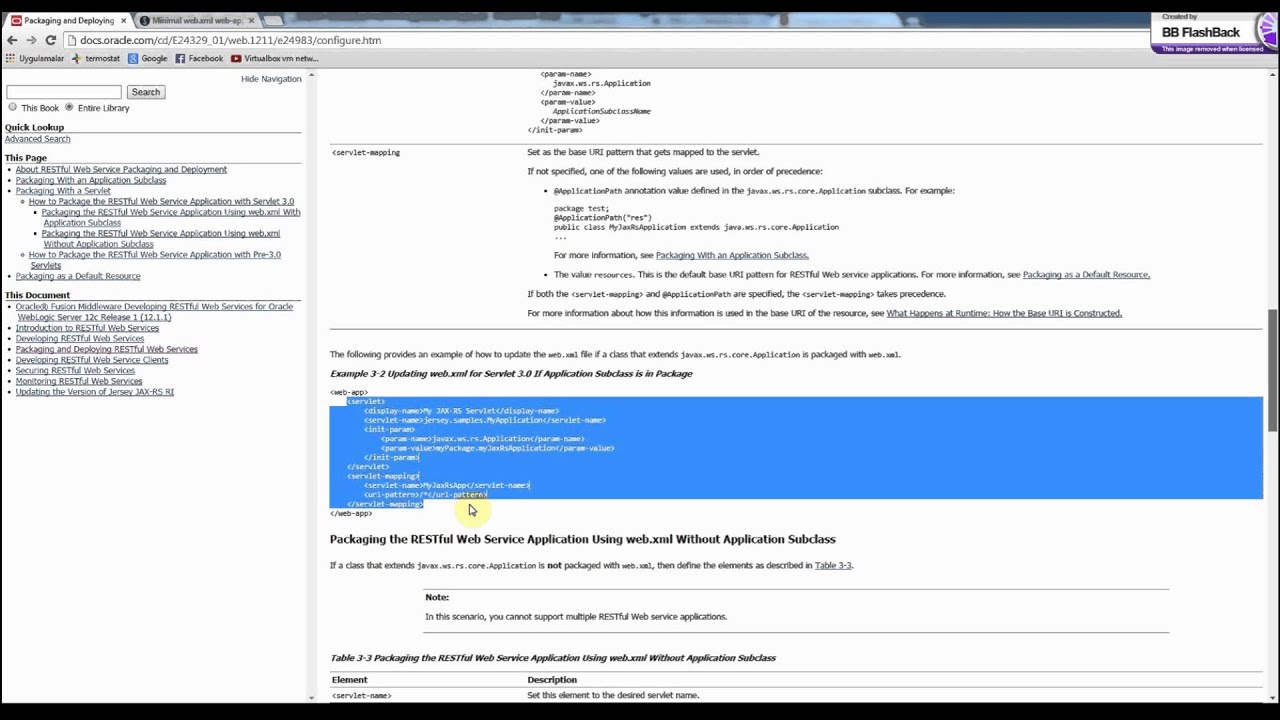Reload the page with the refresh icon
The height and width of the screenshot is (720, 1280).
click(50, 40)
